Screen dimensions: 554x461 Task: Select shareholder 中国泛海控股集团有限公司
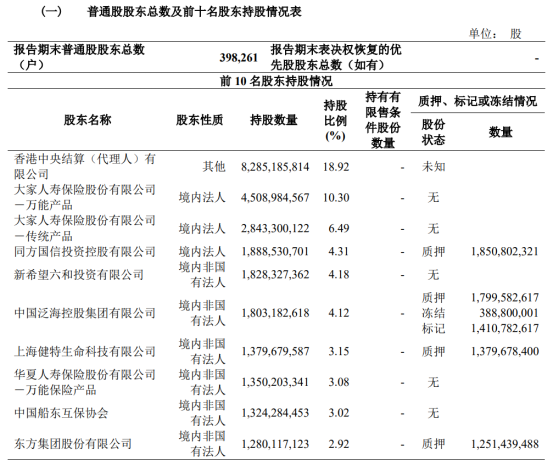[x=85, y=313]
